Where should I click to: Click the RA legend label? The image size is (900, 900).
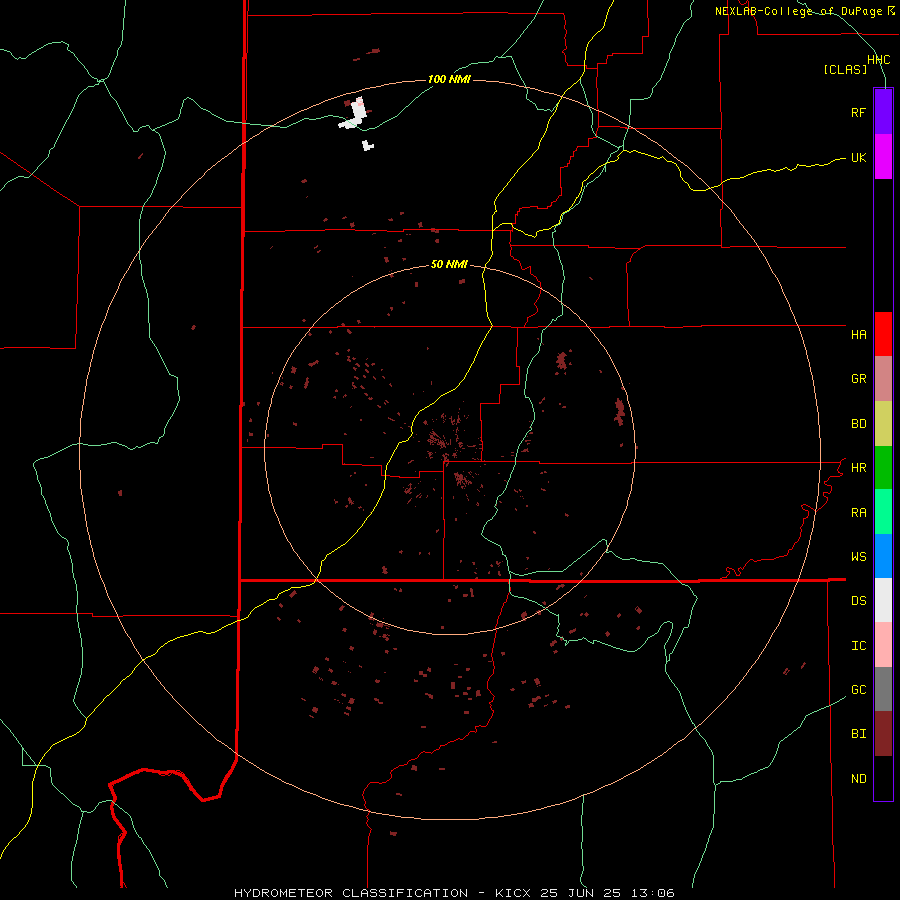[x=858, y=513]
